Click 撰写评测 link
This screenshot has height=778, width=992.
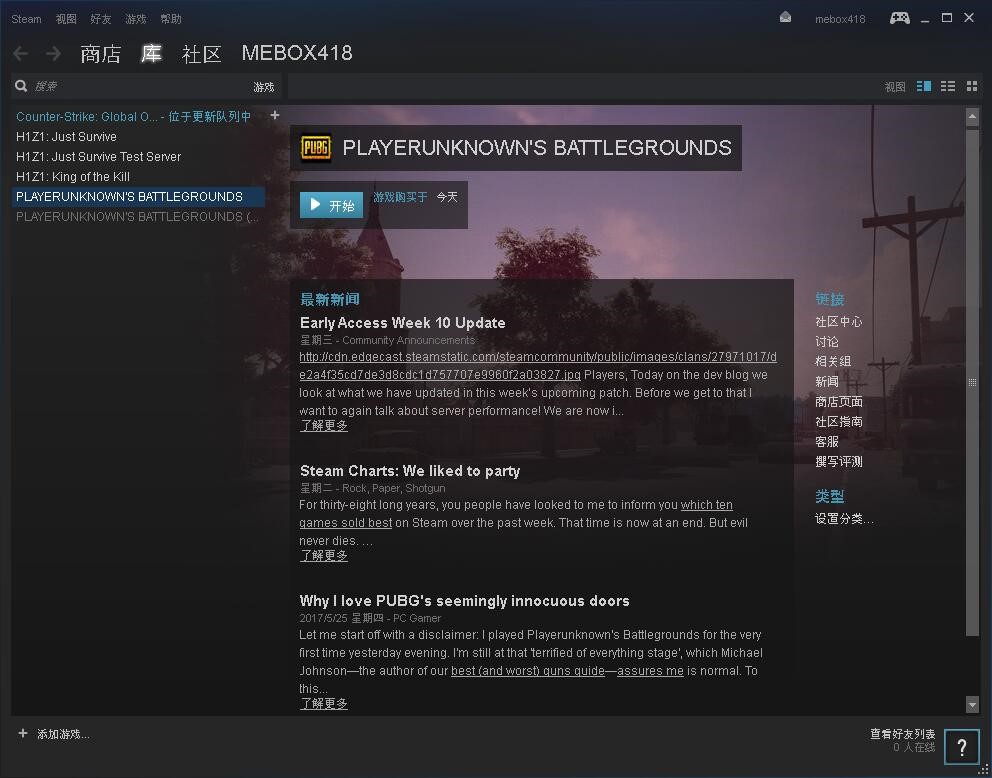tap(838, 462)
